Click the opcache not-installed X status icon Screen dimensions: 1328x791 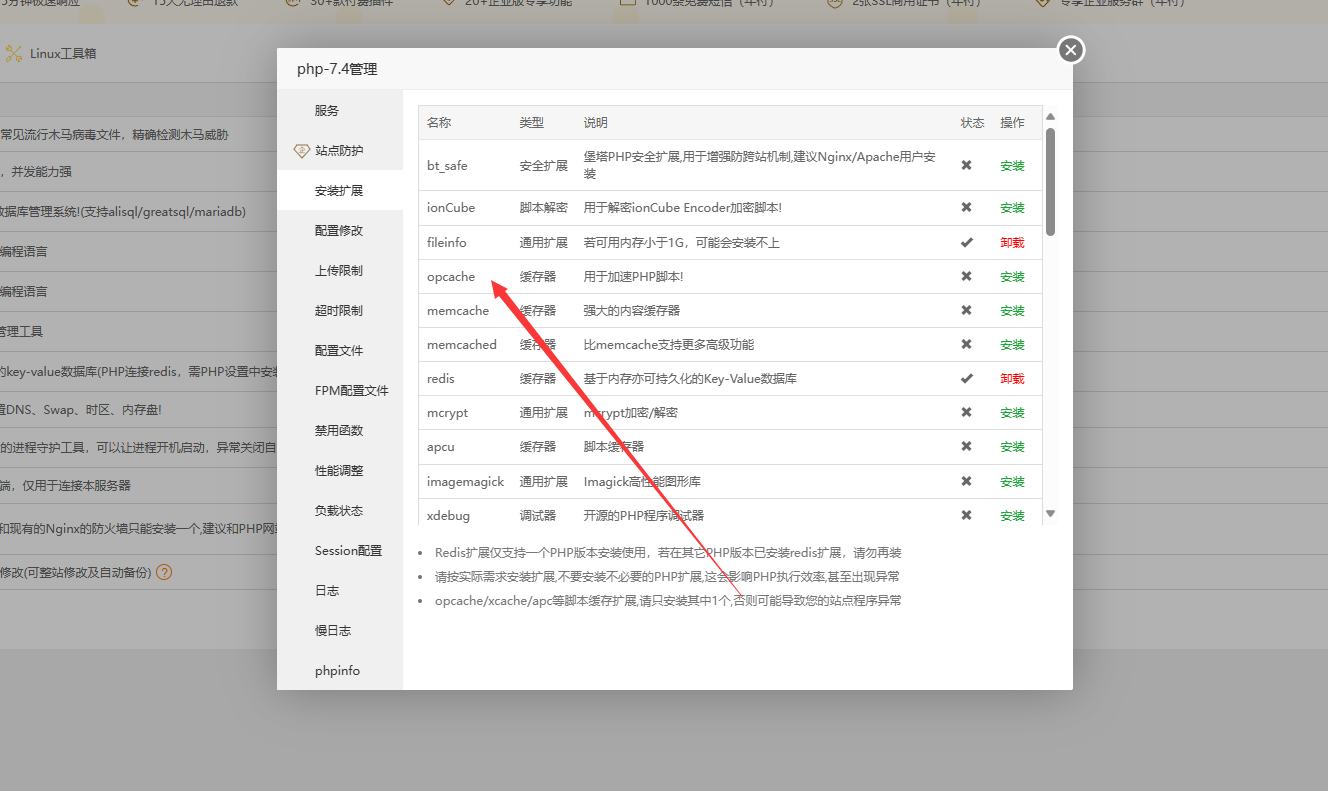(x=966, y=276)
